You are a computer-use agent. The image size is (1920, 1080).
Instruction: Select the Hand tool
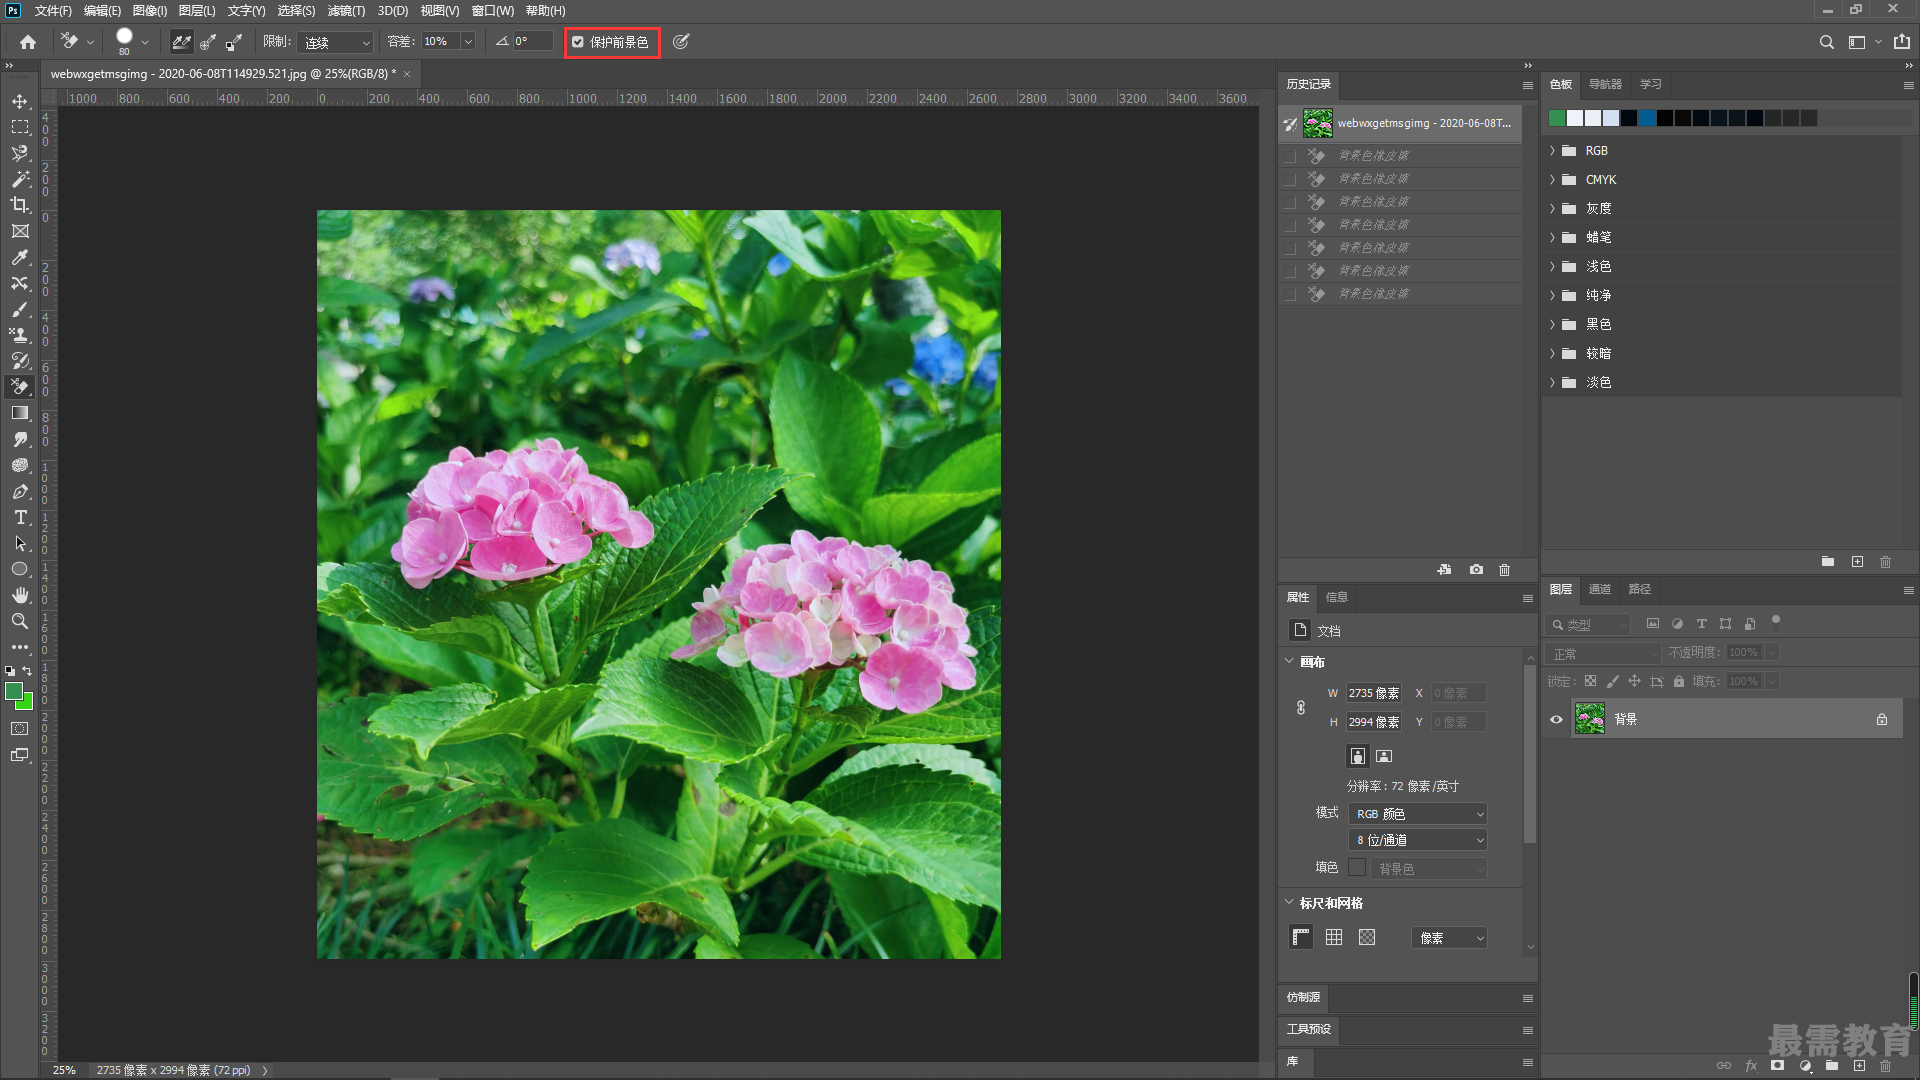[x=20, y=595]
